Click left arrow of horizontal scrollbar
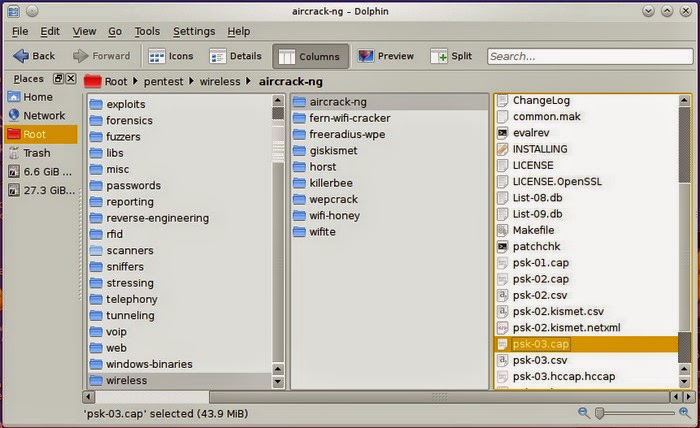This screenshot has height=428, width=700. click(x=88, y=396)
